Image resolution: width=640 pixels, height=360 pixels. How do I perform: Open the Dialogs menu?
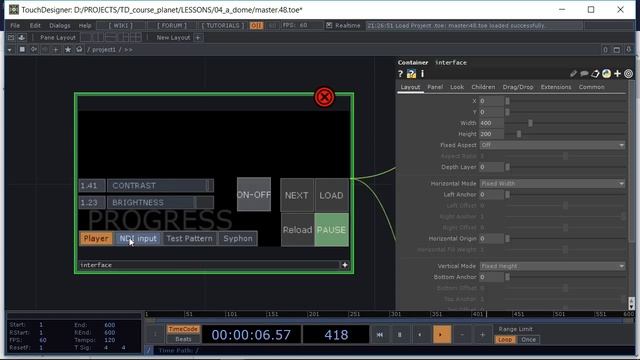[x=60, y=25]
